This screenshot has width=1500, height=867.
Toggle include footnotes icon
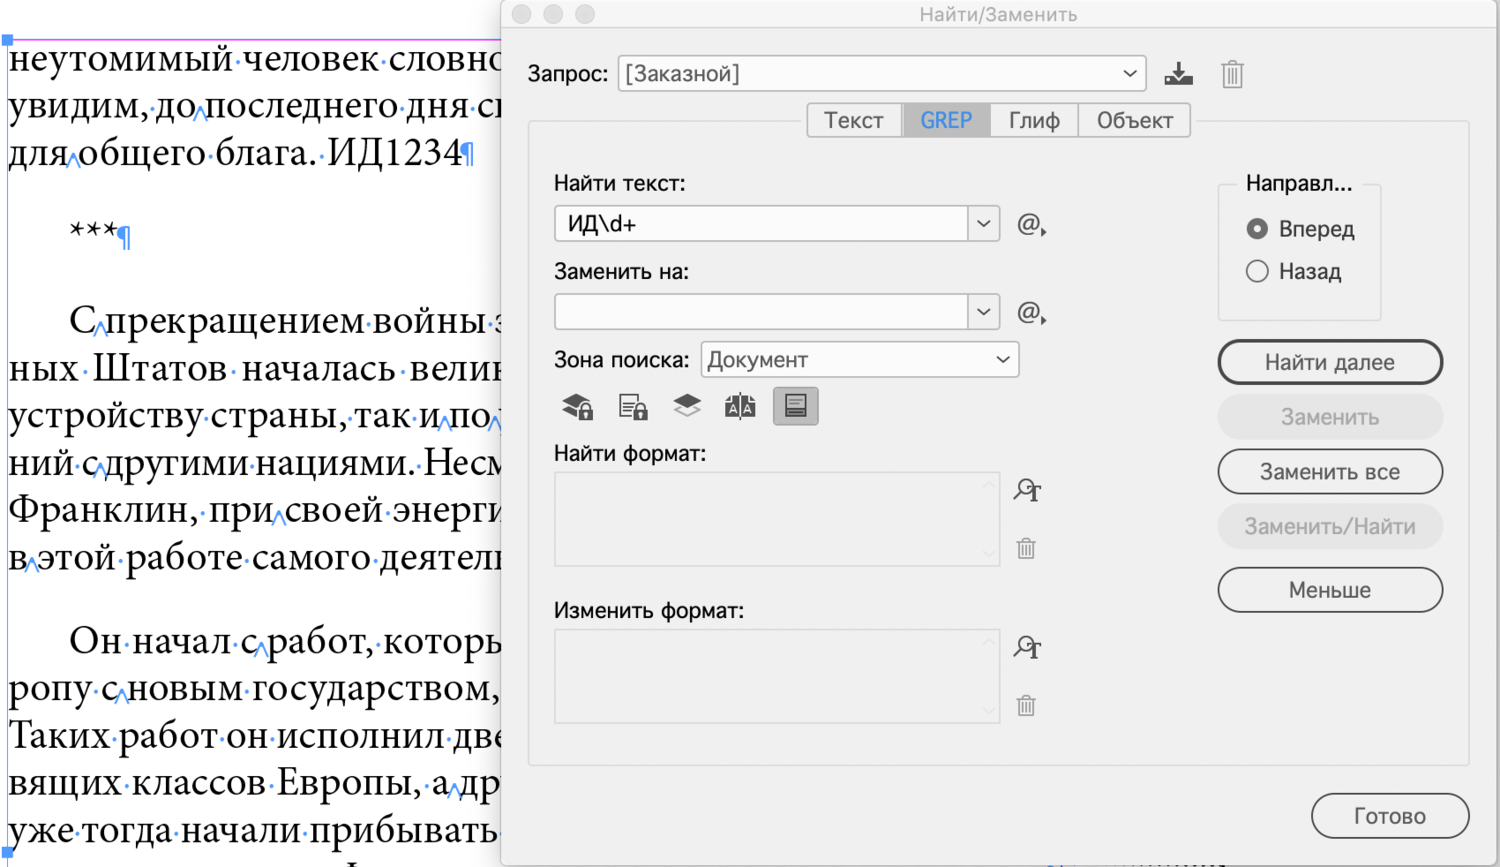[x=795, y=406]
